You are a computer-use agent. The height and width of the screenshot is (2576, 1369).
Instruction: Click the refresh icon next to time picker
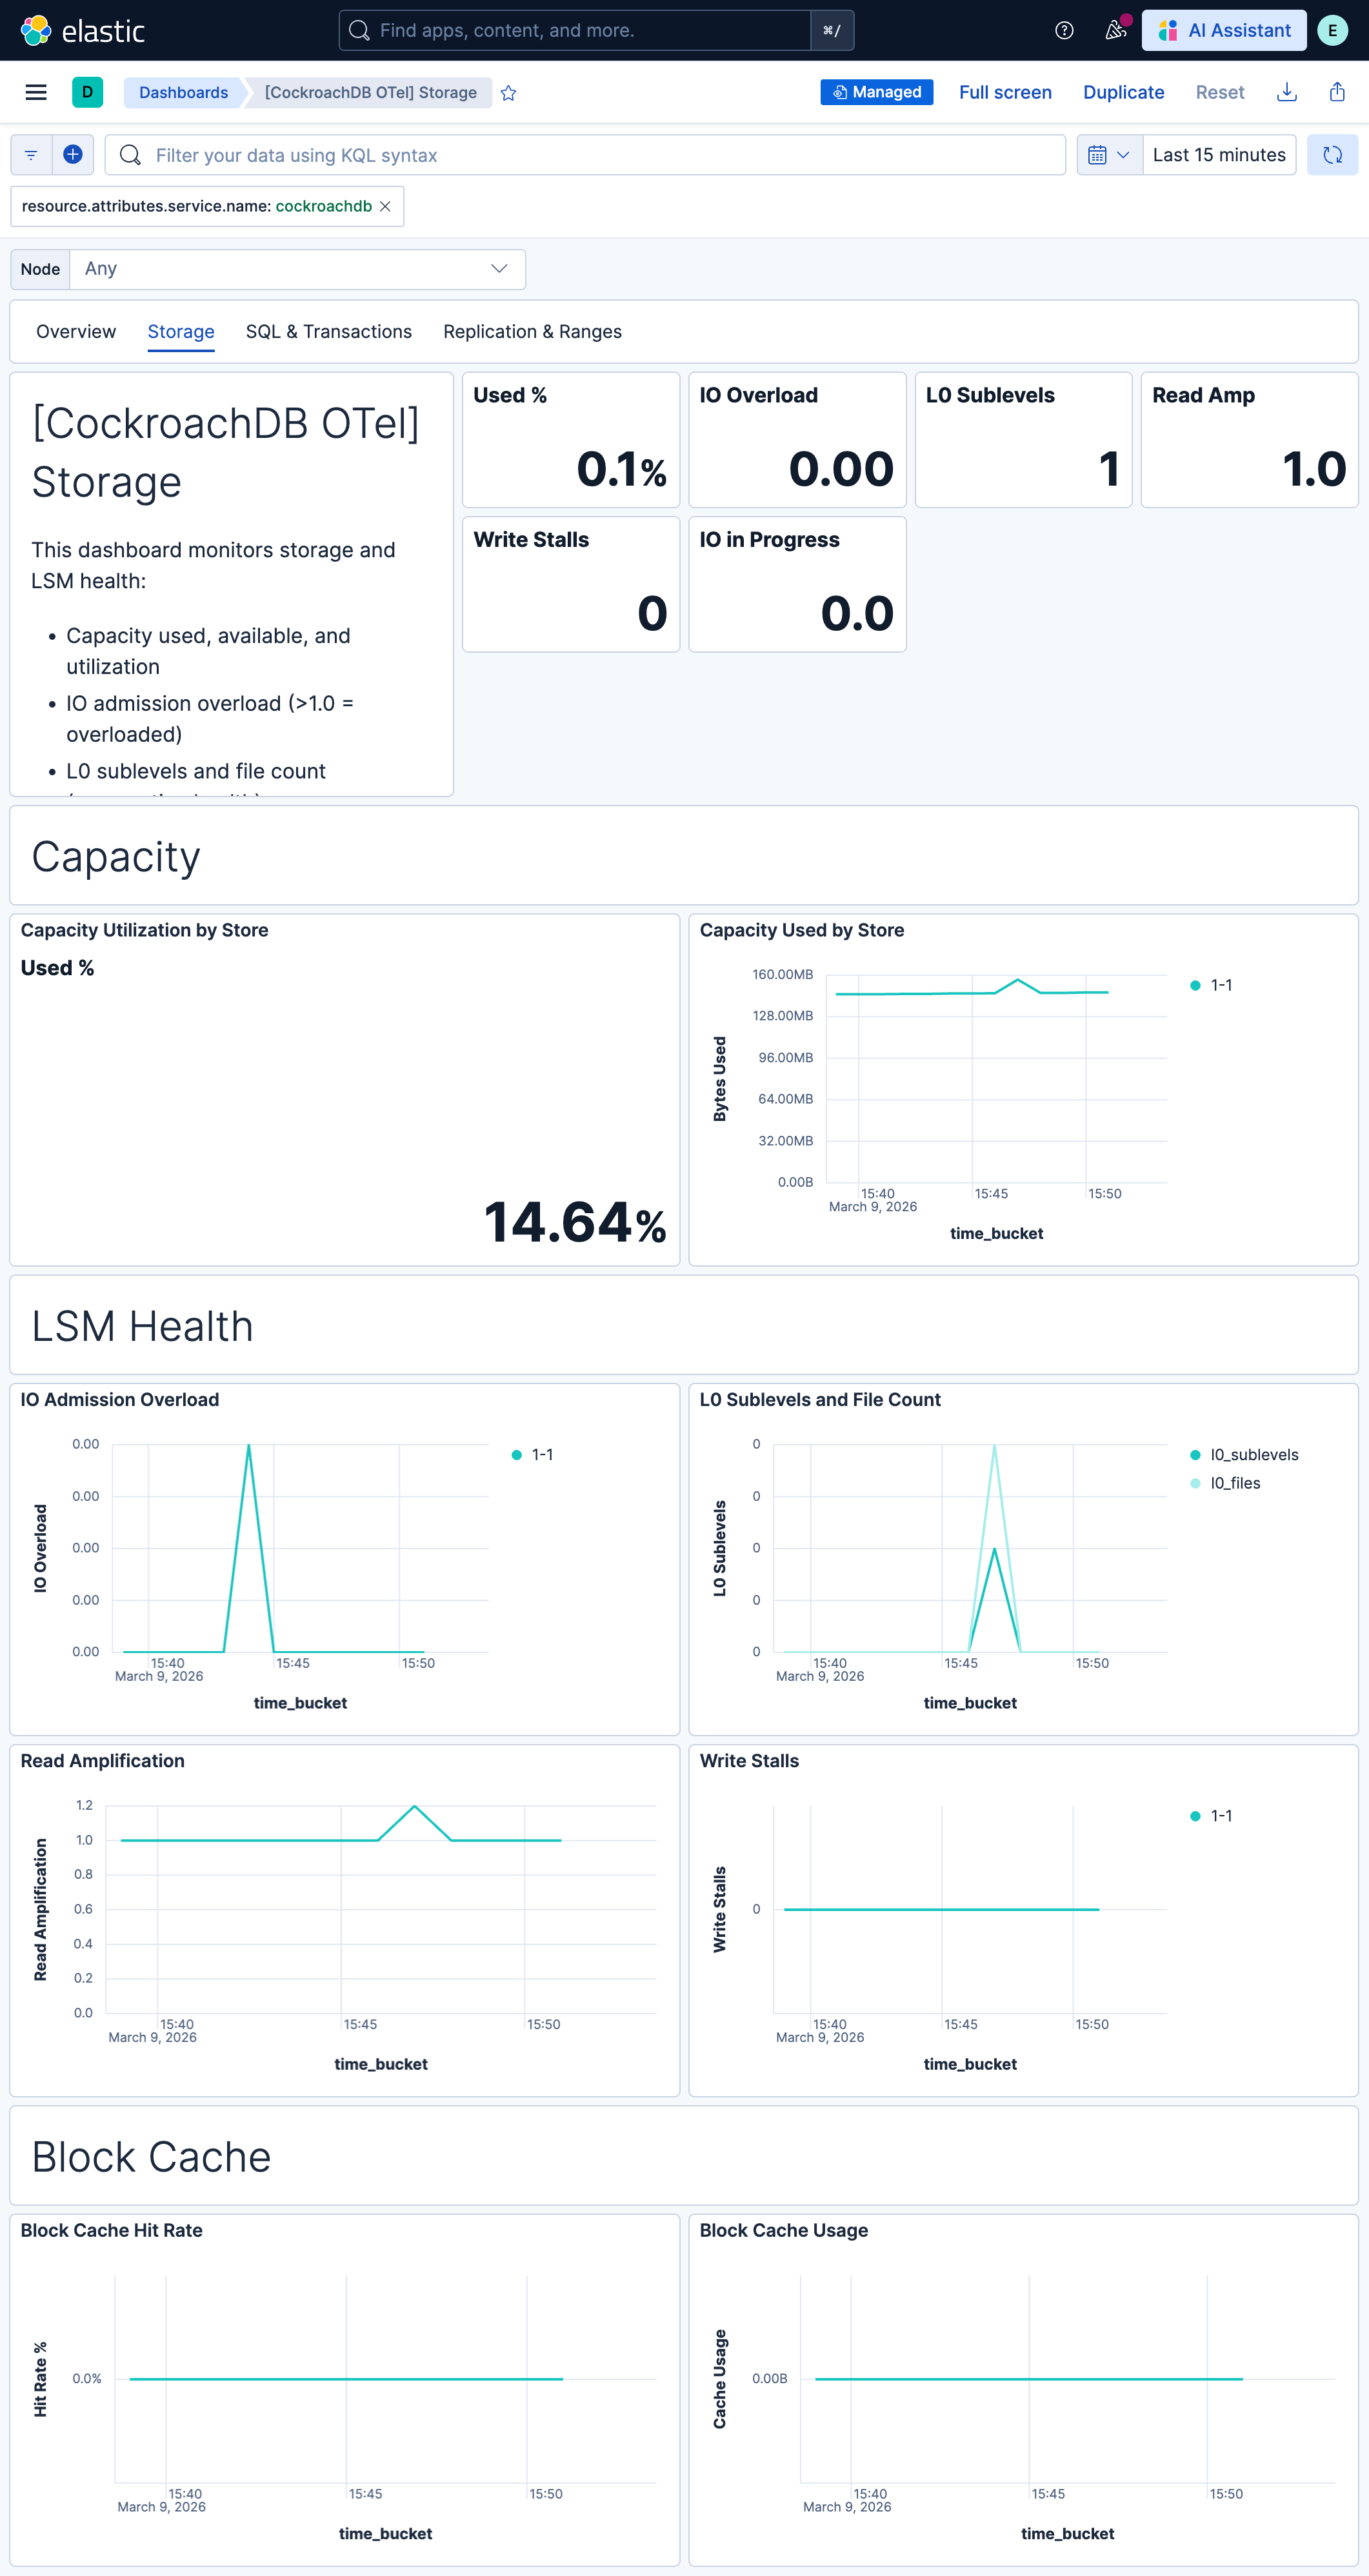click(1332, 154)
